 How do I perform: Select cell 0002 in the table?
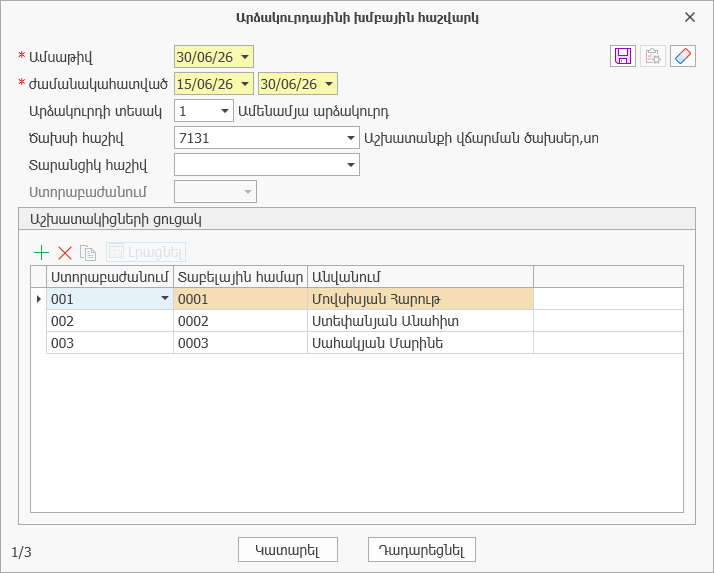pyautogui.click(x=240, y=321)
